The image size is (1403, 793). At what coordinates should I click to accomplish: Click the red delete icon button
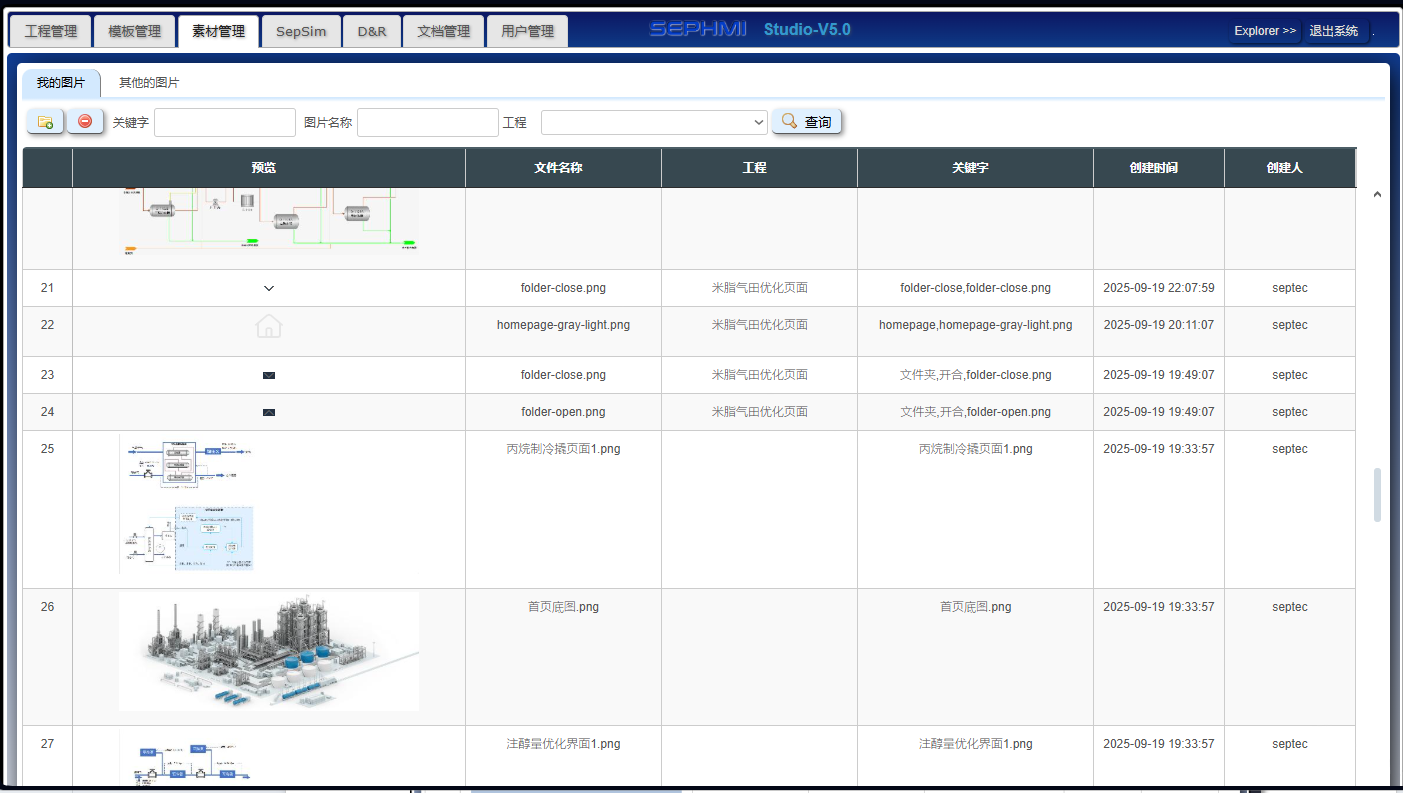[x=85, y=122]
